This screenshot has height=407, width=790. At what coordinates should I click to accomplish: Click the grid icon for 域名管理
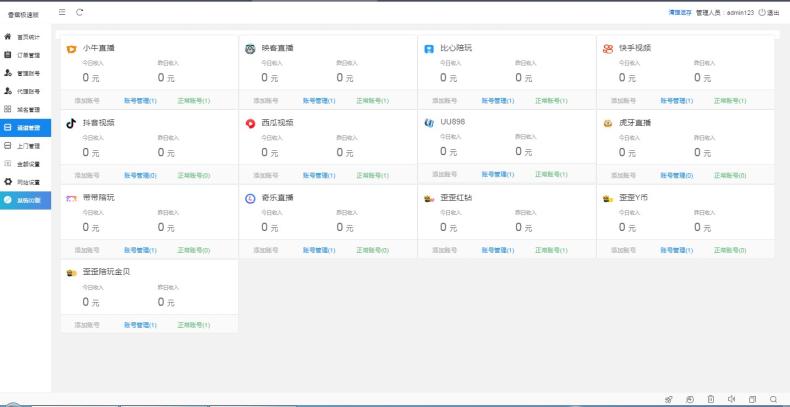pos(8,109)
